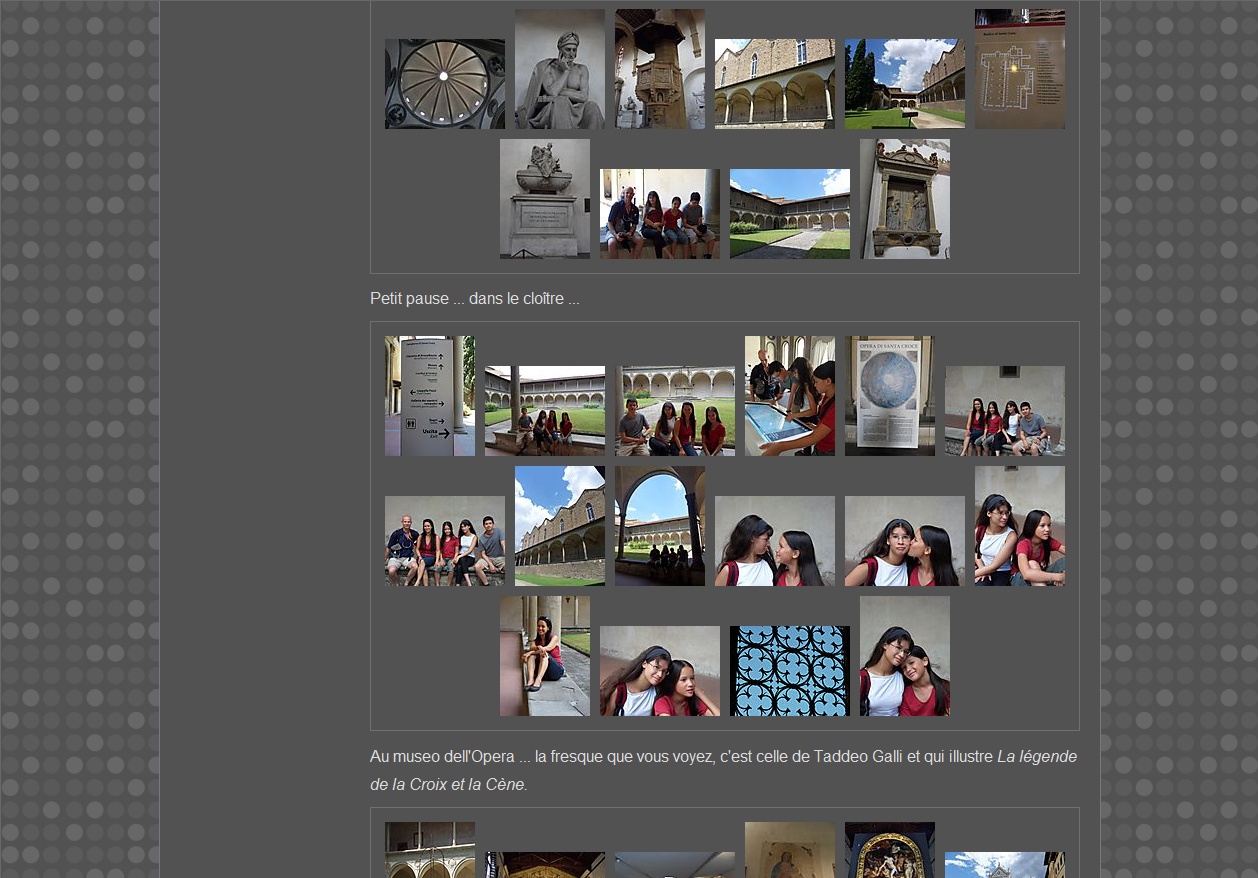Screen dimensions: 1258x878
Task: Open the Opera di Santa Croce poster thumbnail
Action: (889, 396)
